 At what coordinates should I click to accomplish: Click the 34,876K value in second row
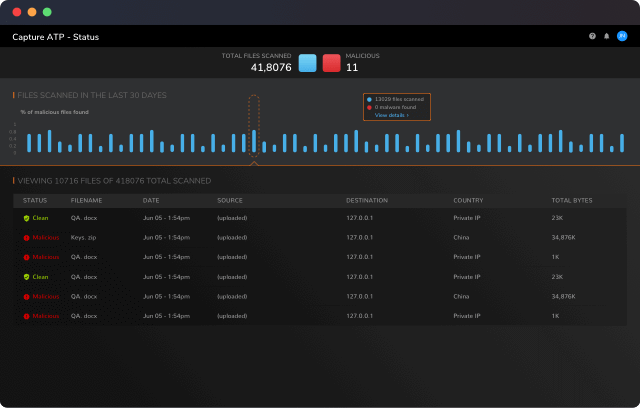point(565,237)
